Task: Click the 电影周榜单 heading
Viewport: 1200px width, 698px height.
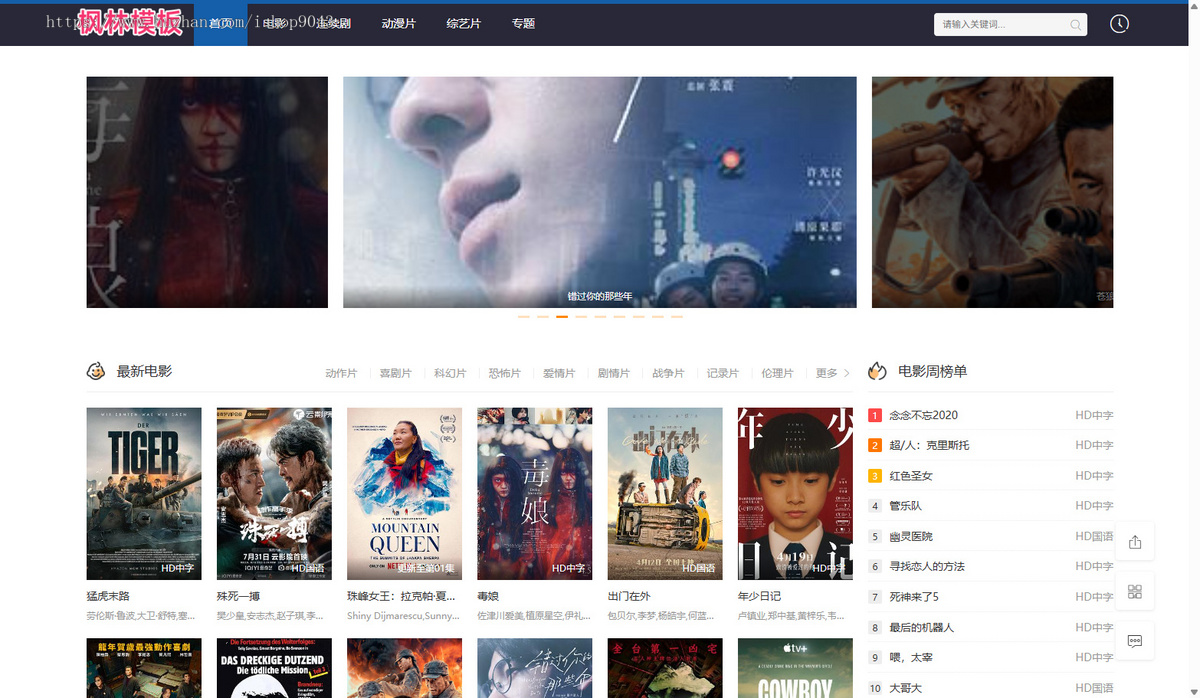Action: tap(932, 371)
